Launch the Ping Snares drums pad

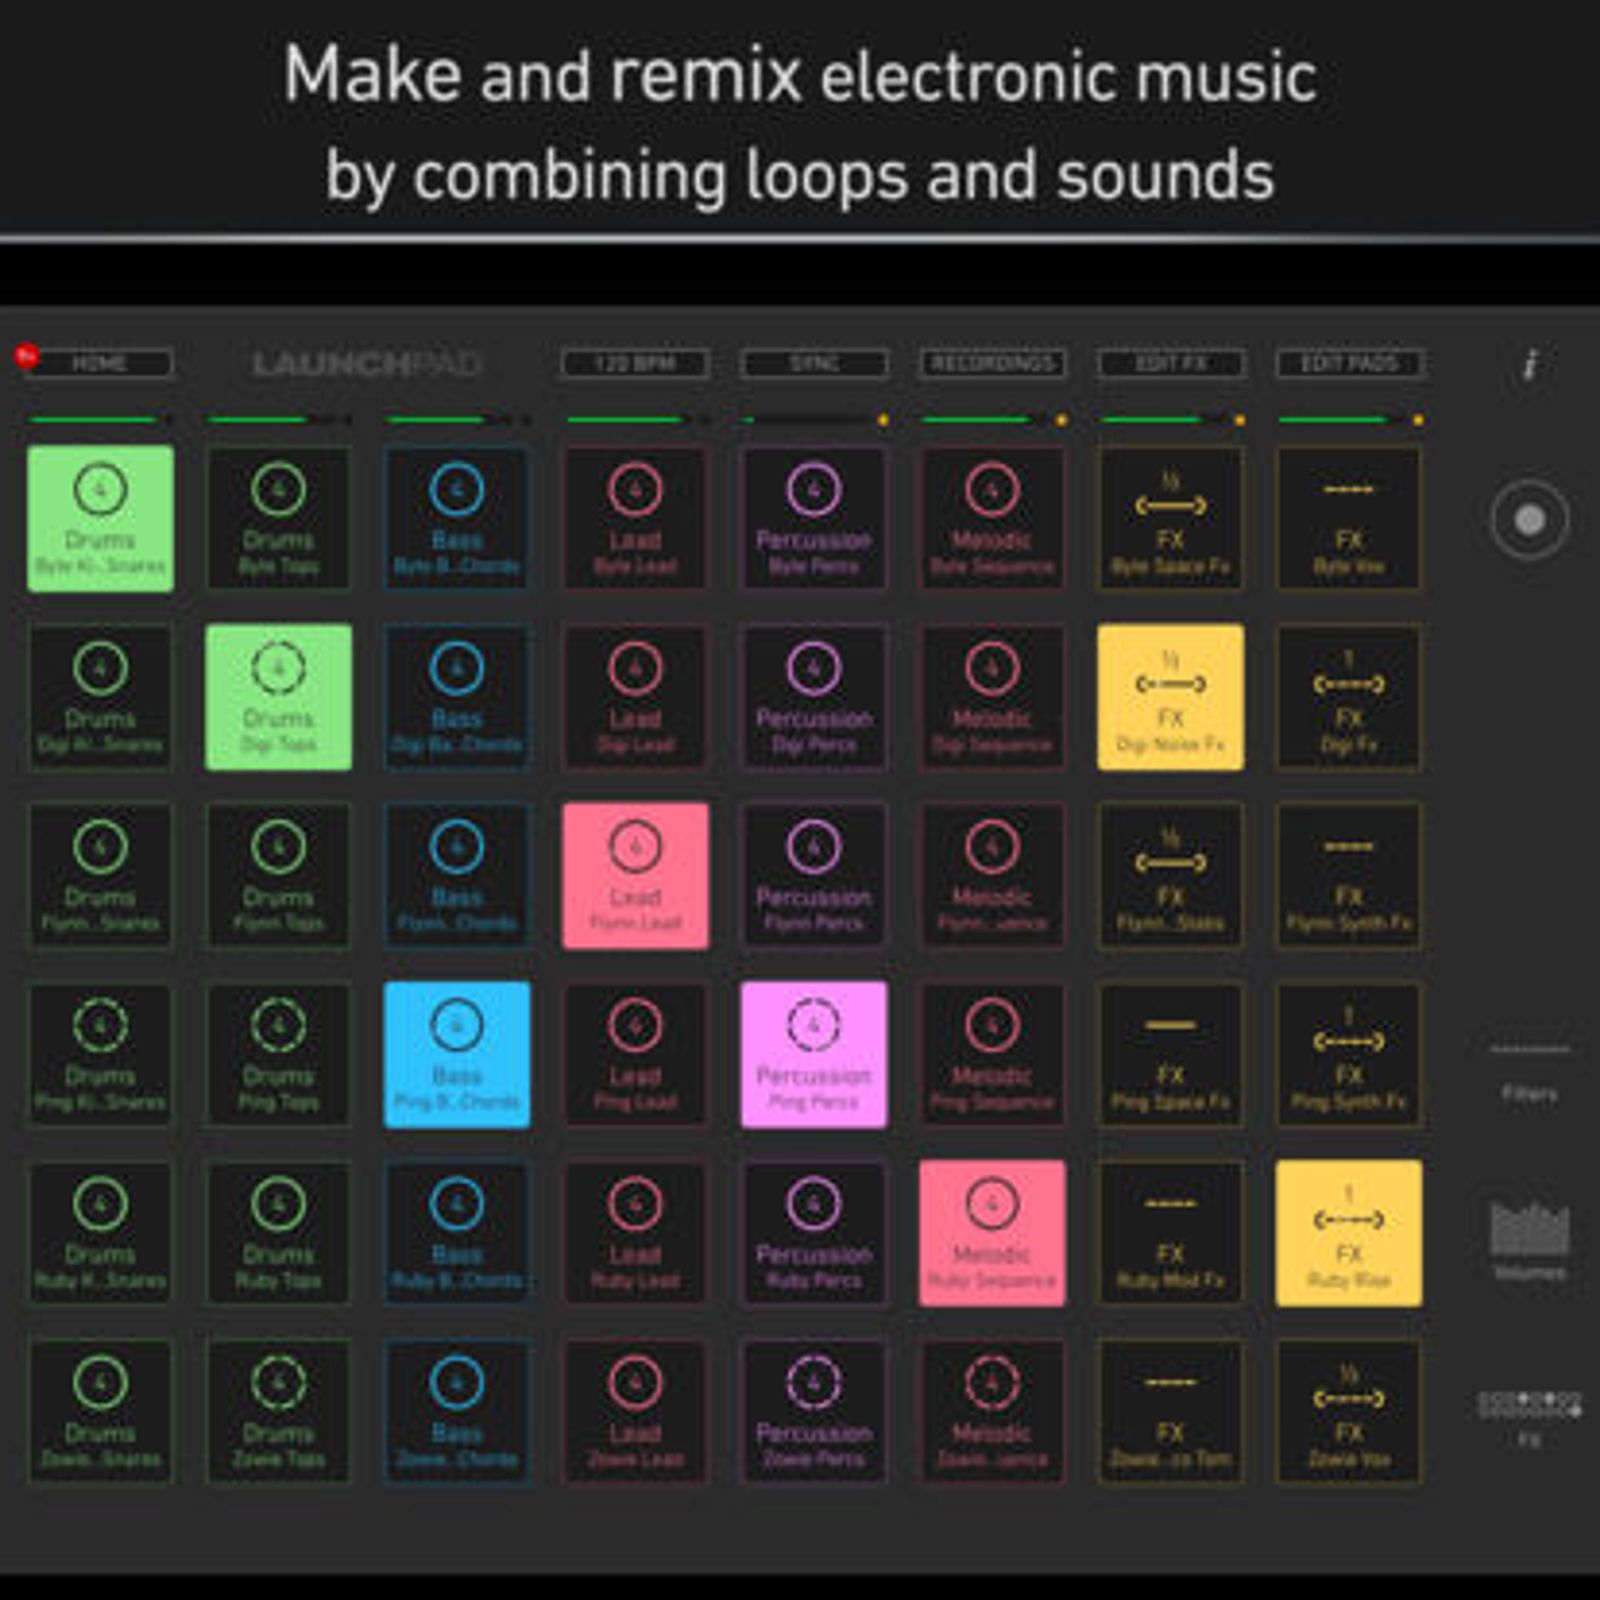click(100, 1055)
